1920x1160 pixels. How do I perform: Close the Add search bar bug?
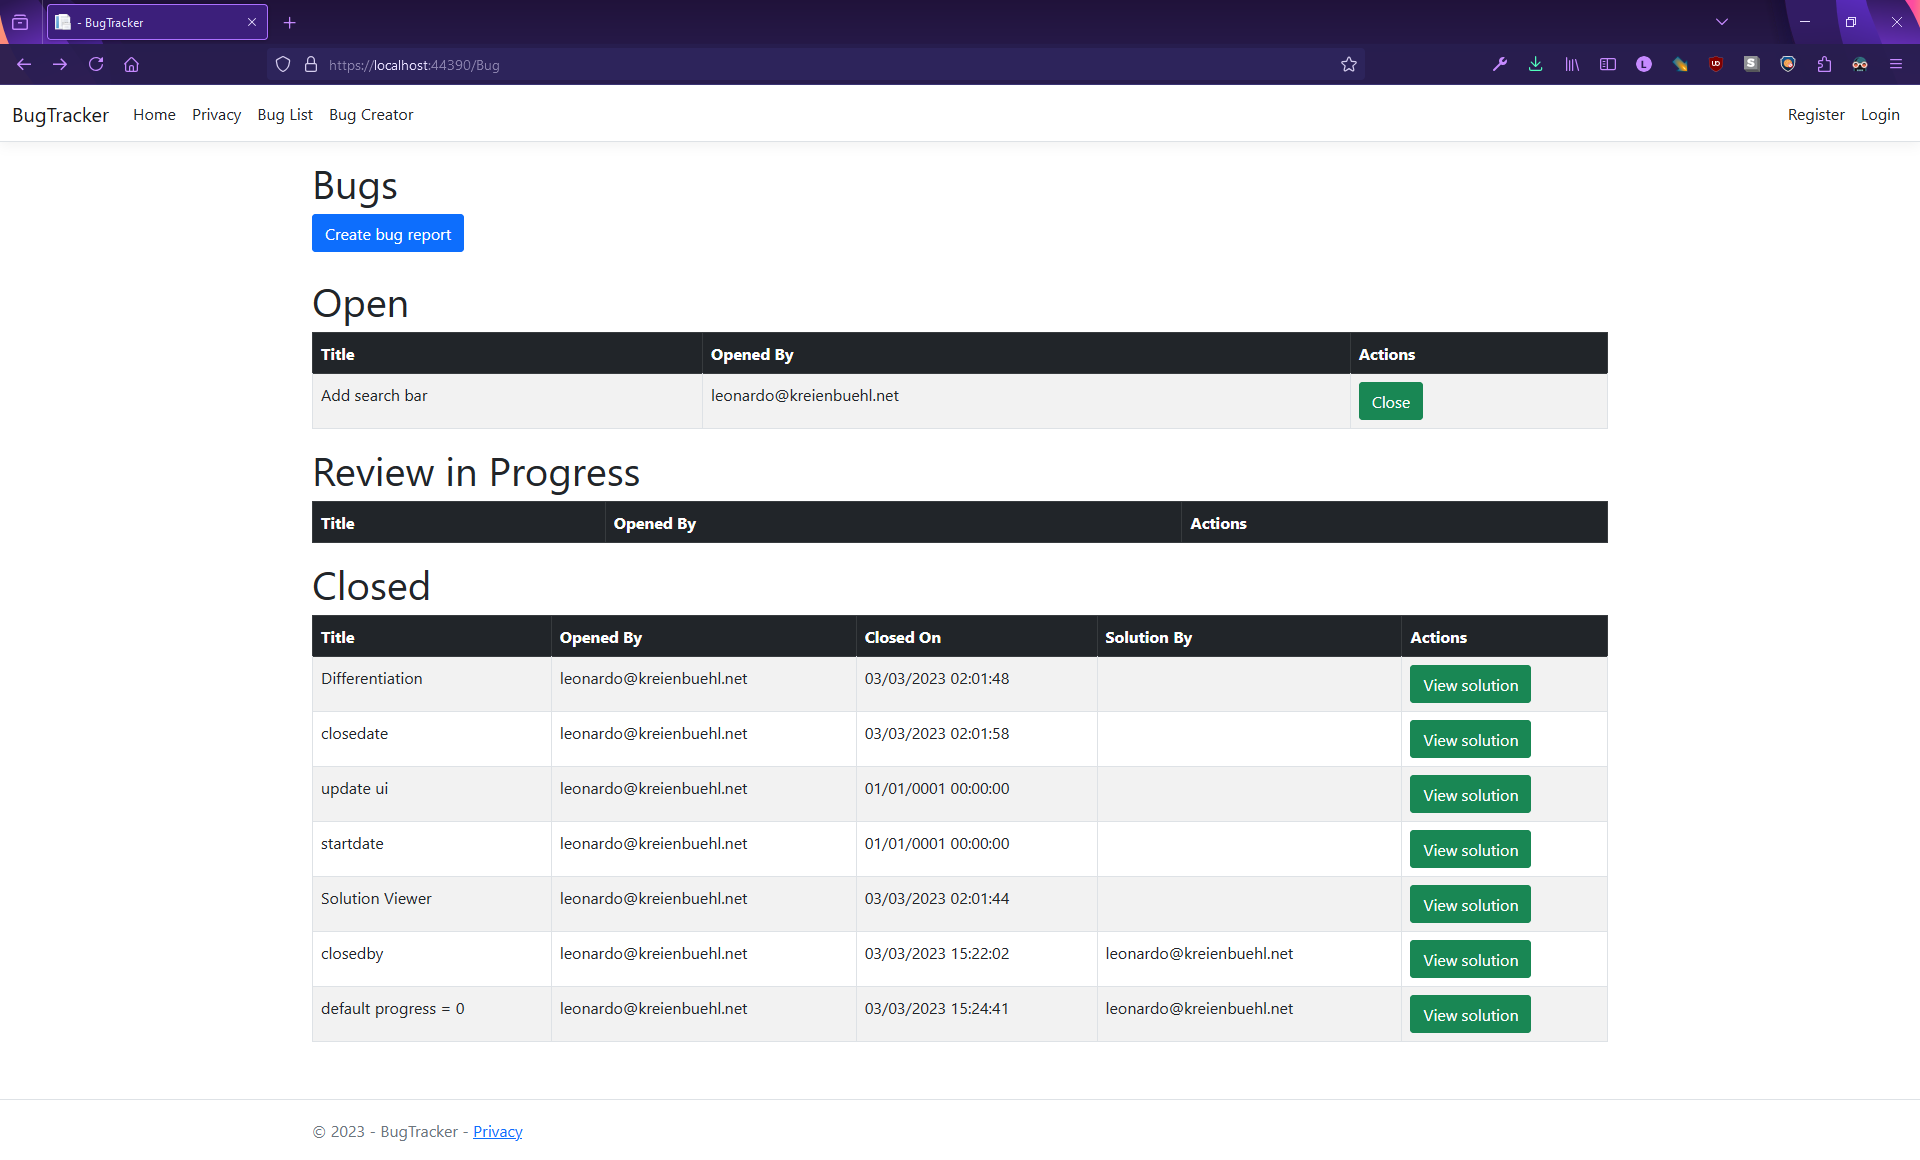tap(1390, 401)
